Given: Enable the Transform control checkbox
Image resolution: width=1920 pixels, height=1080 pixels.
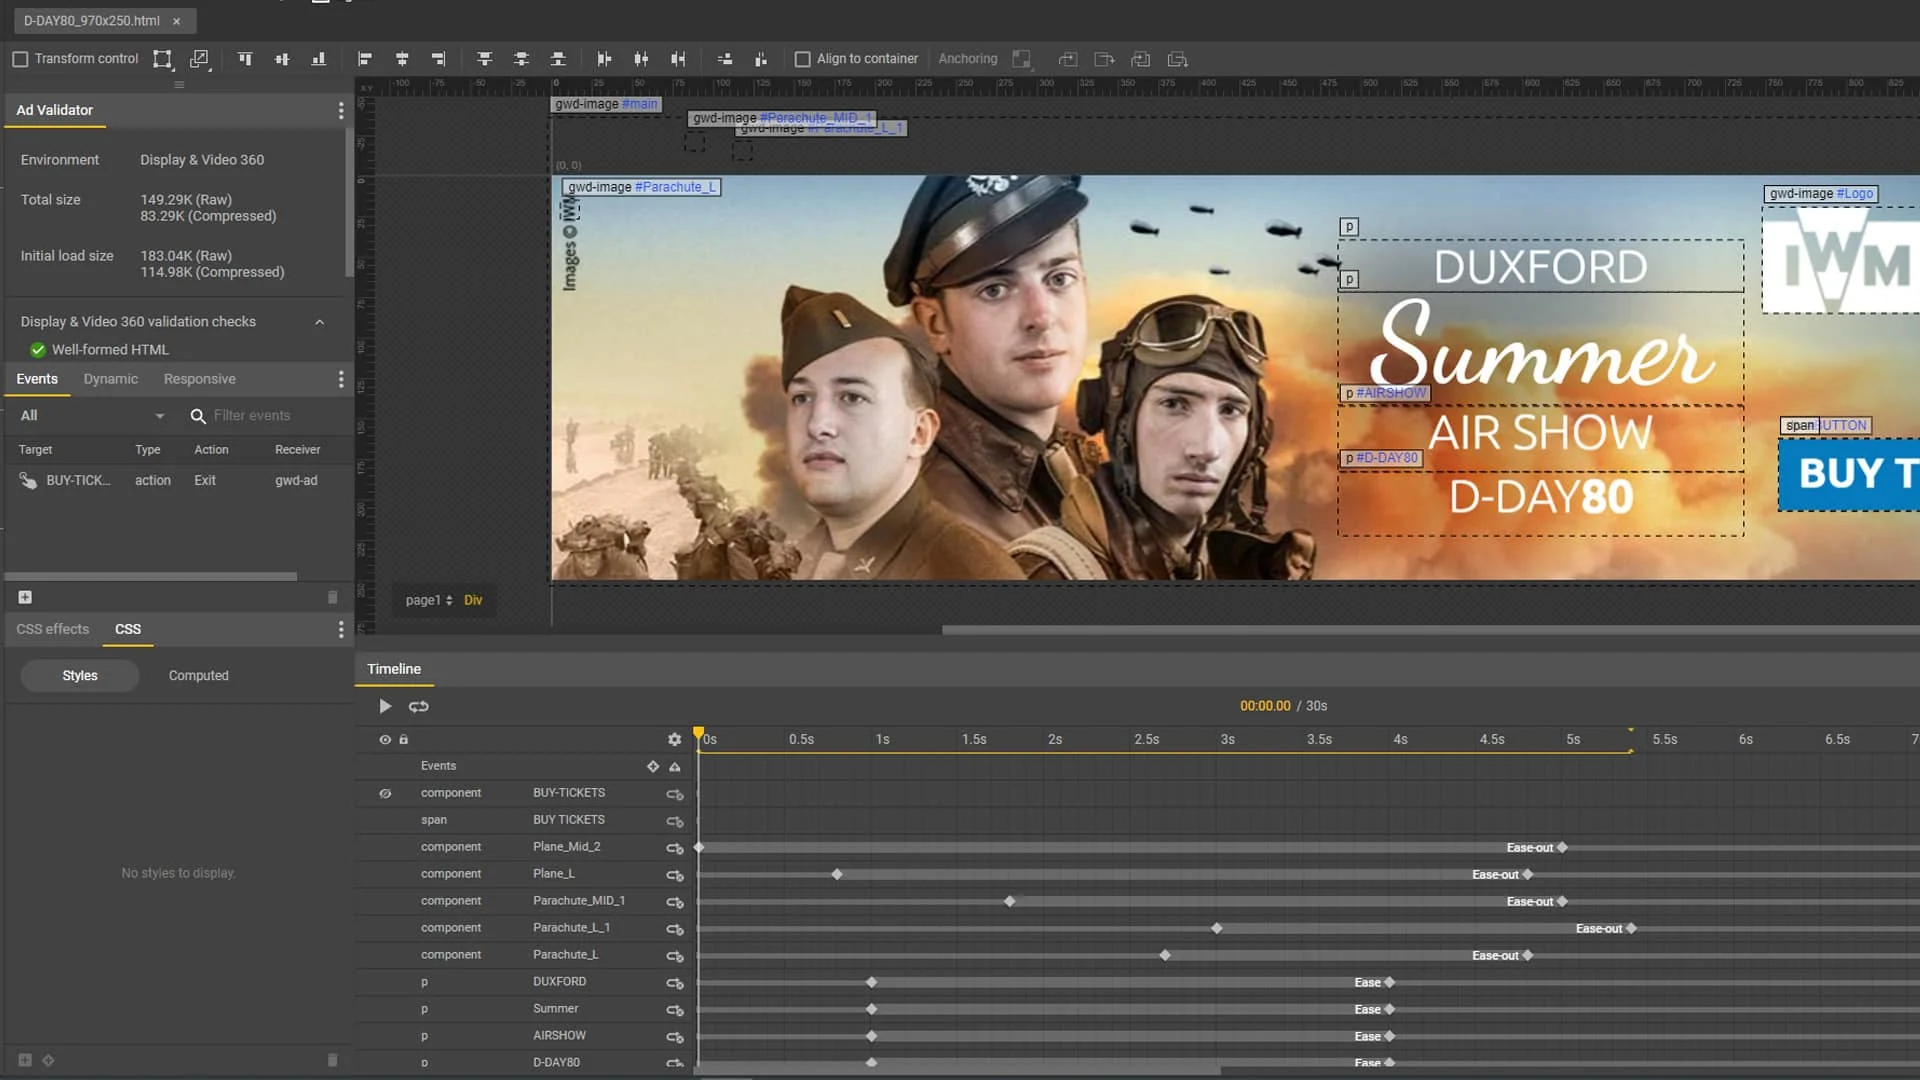Looking at the screenshot, I should point(20,59).
